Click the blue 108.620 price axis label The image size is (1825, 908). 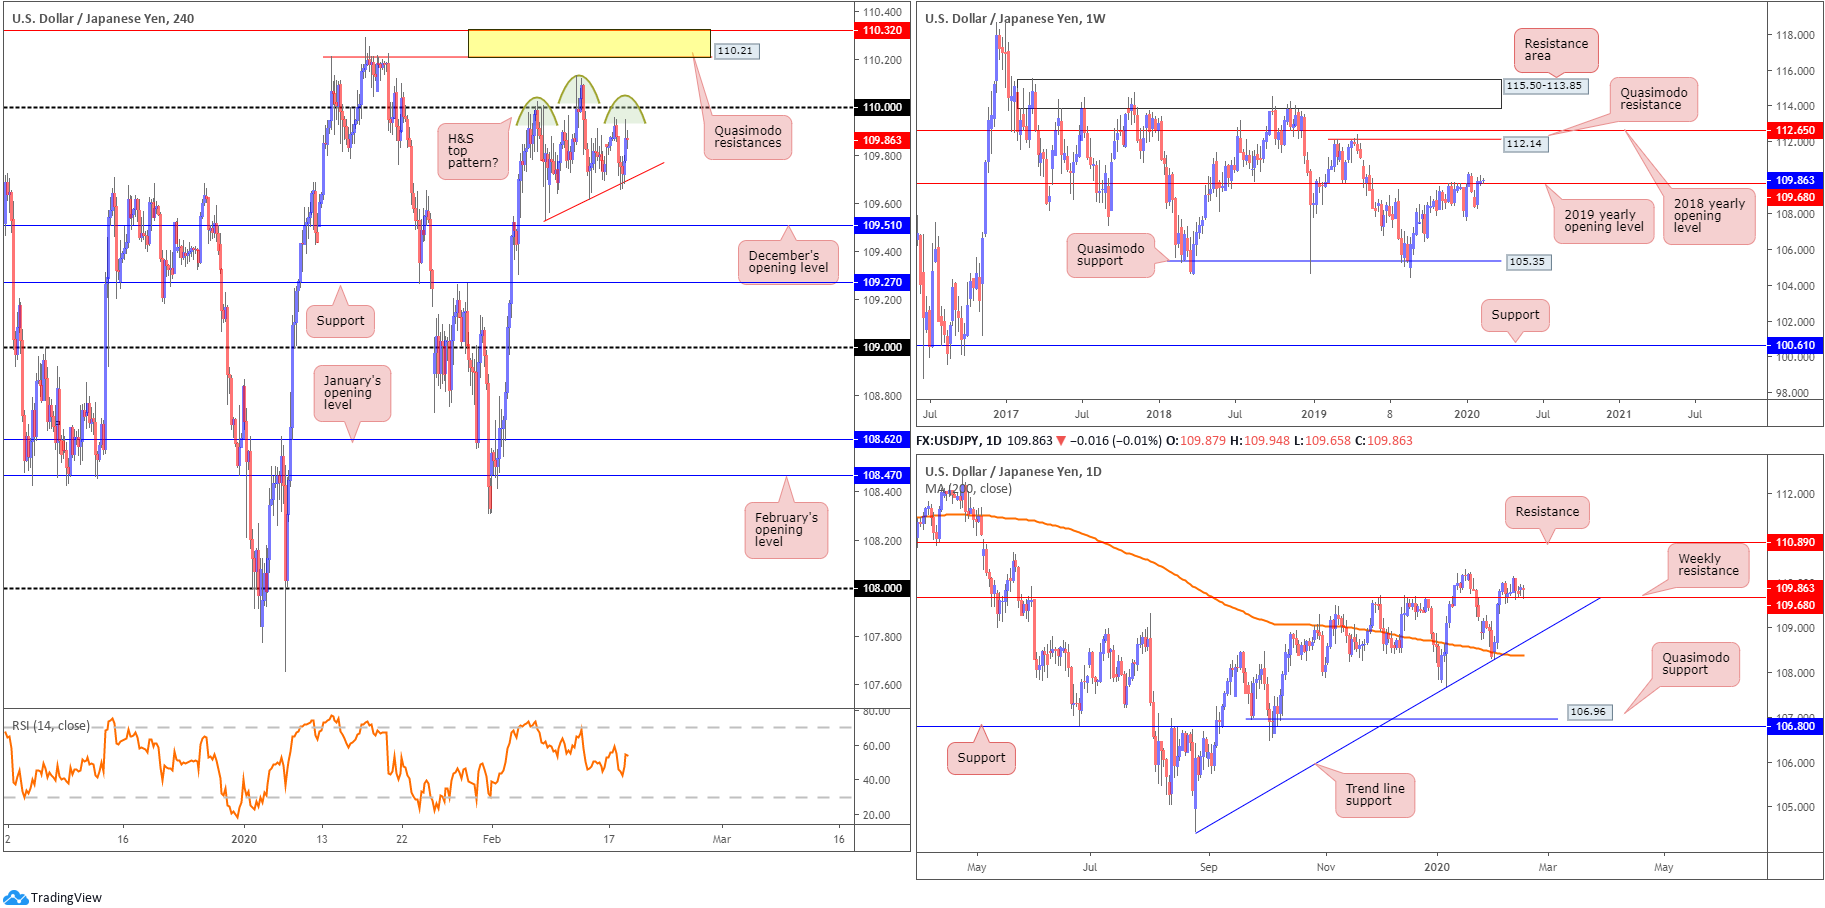point(882,439)
